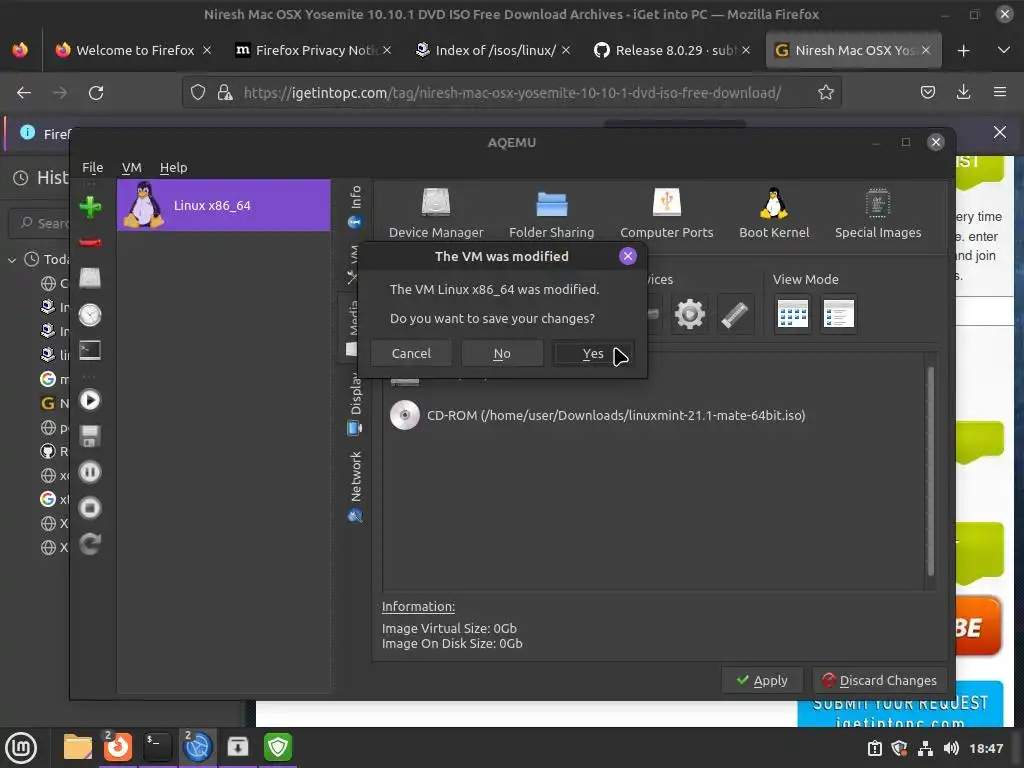Image resolution: width=1024 pixels, height=768 pixels.
Task: Open Special Images section
Action: tap(878, 214)
